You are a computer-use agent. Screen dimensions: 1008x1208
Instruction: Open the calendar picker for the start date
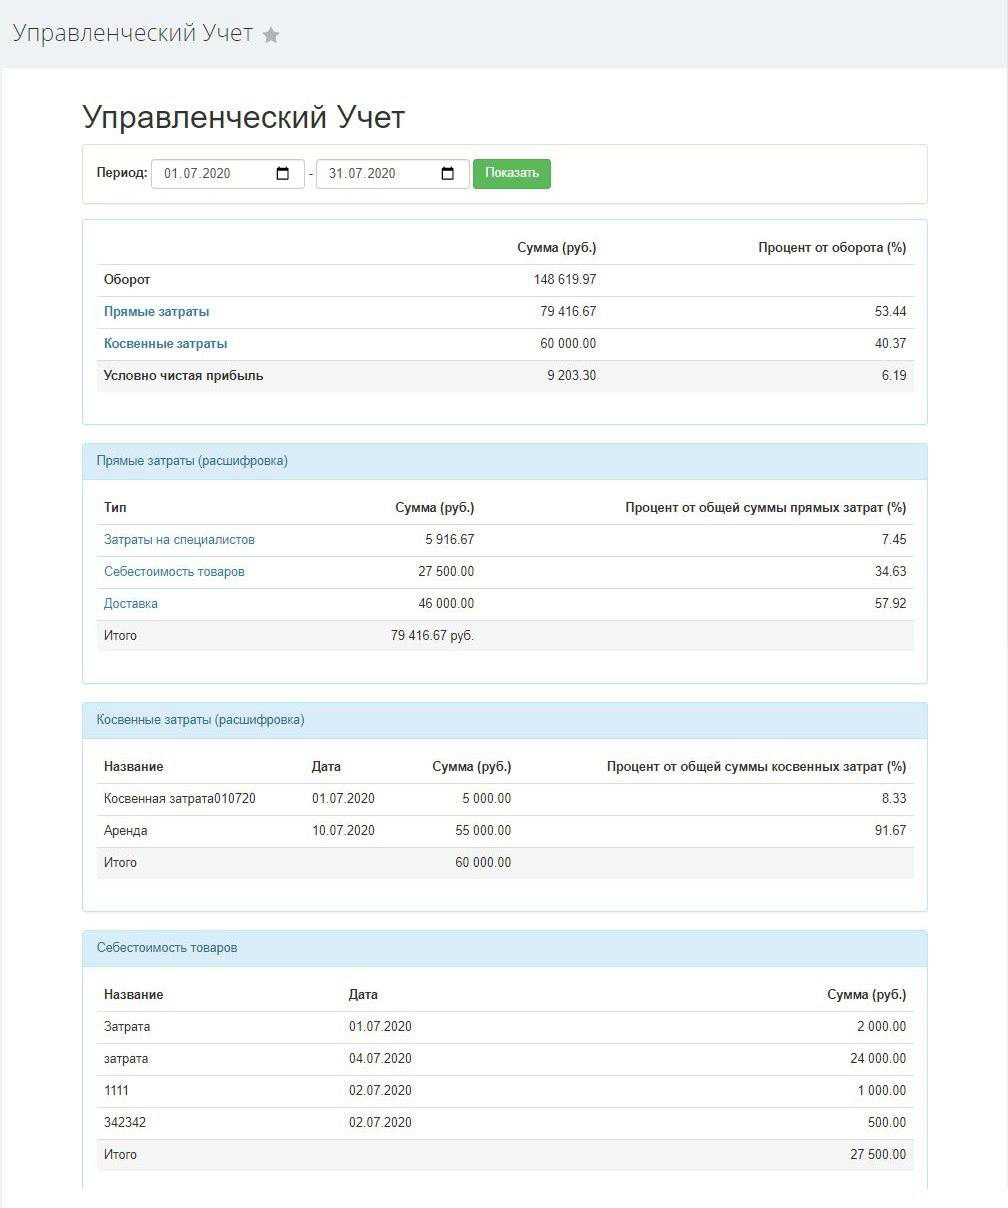point(283,174)
